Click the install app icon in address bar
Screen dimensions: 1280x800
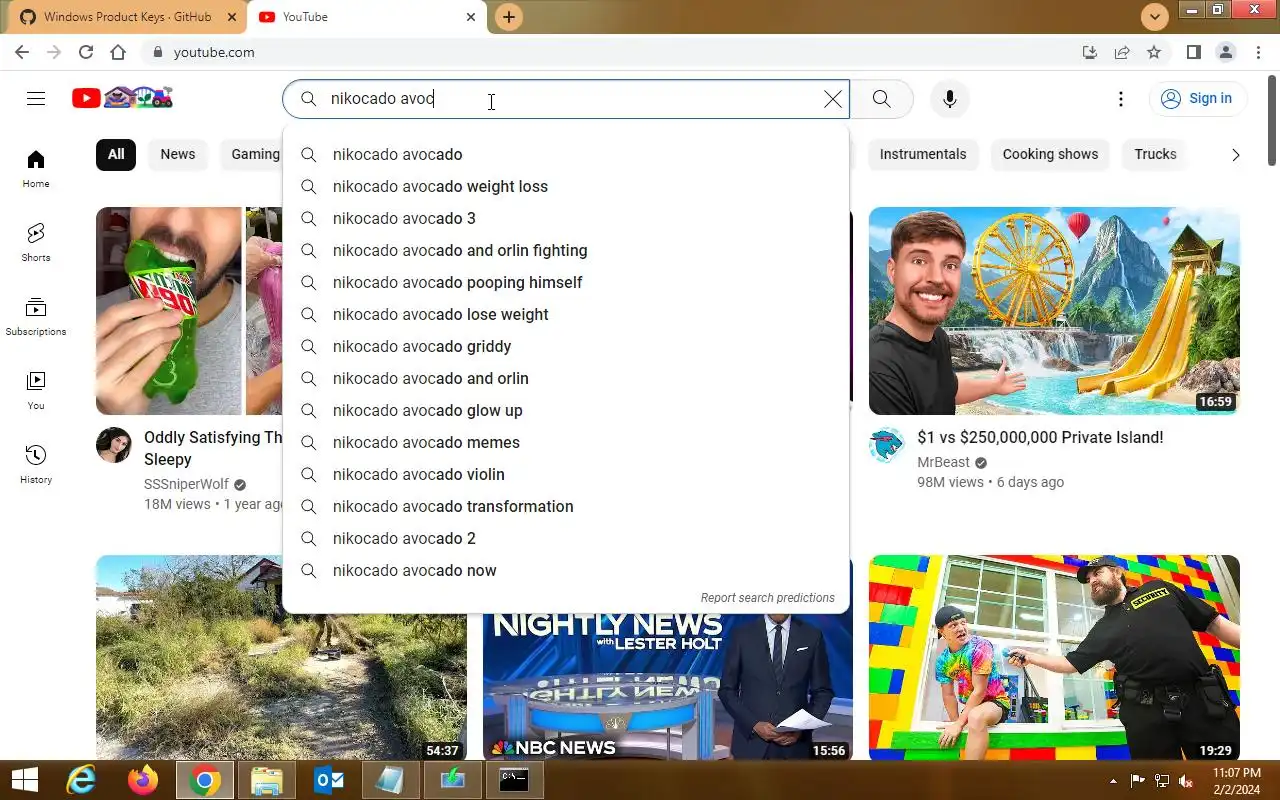pyautogui.click(x=1090, y=52)
